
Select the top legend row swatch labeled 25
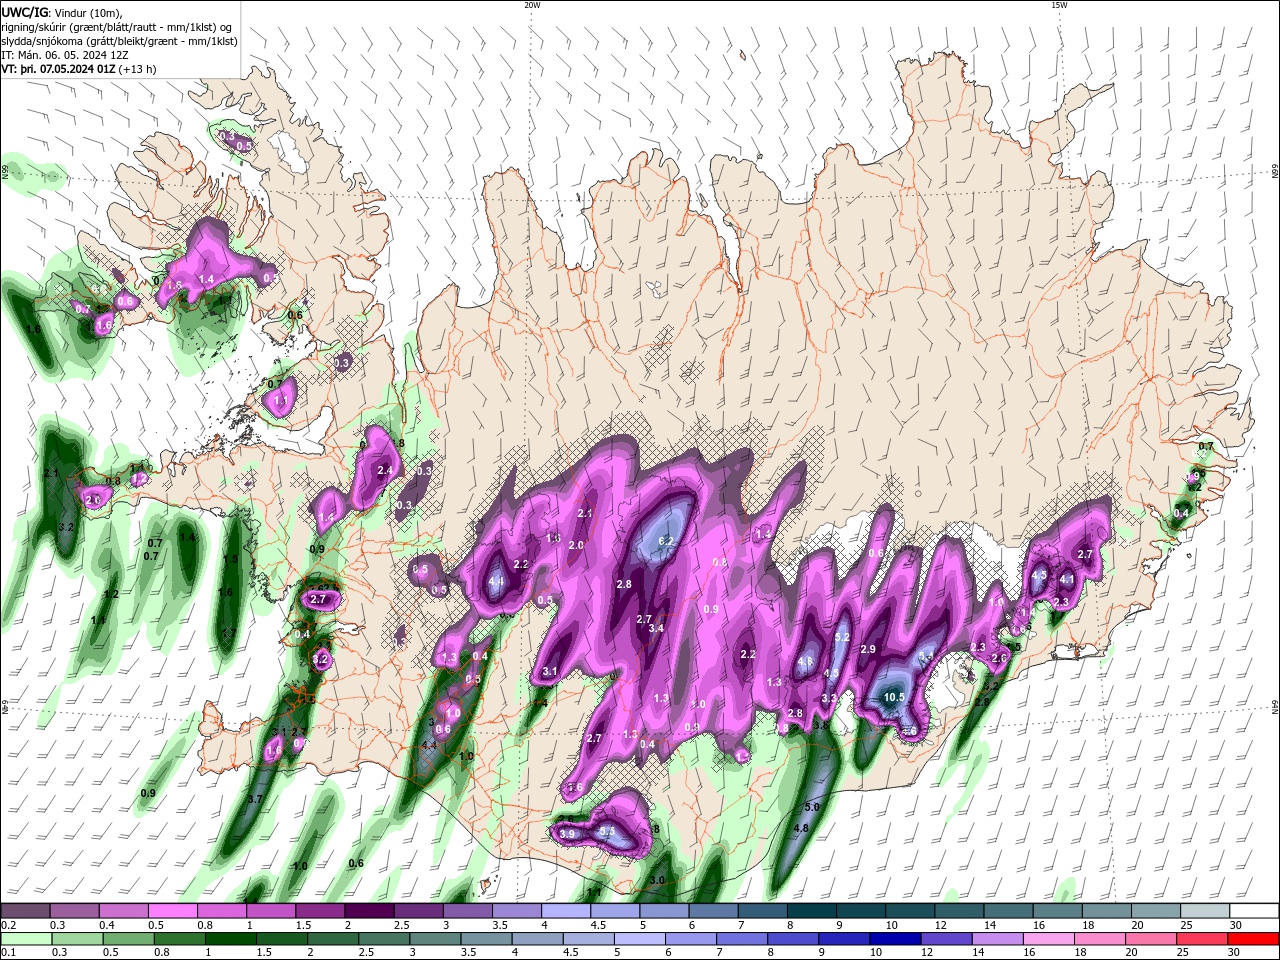point(1206,911)
